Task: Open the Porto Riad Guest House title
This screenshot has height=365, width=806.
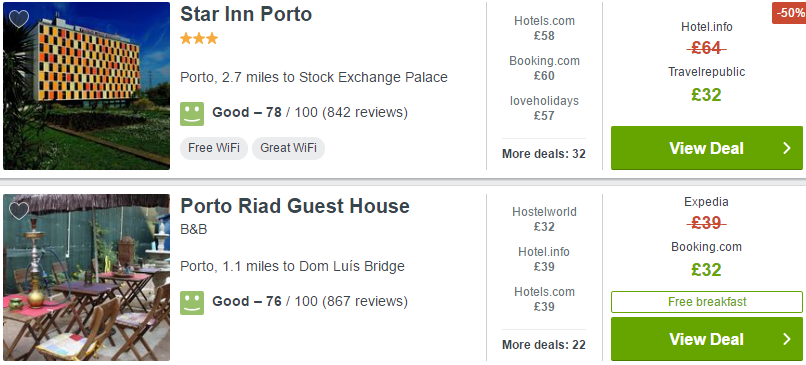Action: click(295, 206)
